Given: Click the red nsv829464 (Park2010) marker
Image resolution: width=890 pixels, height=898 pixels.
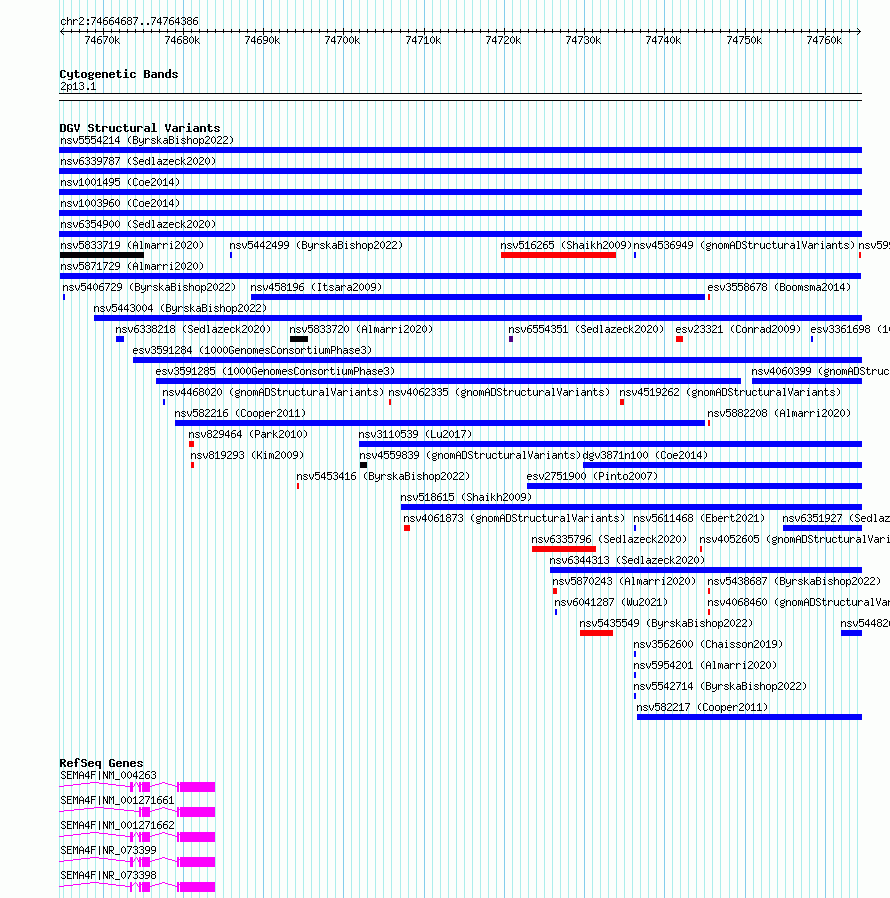Looking at the screenshot, I should point(191,444).
